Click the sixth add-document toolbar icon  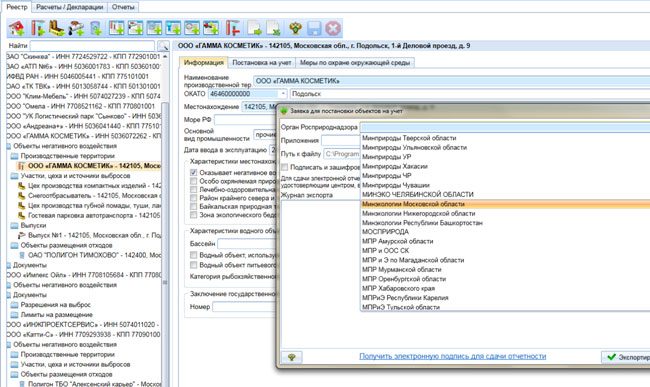tap(211, 28)
